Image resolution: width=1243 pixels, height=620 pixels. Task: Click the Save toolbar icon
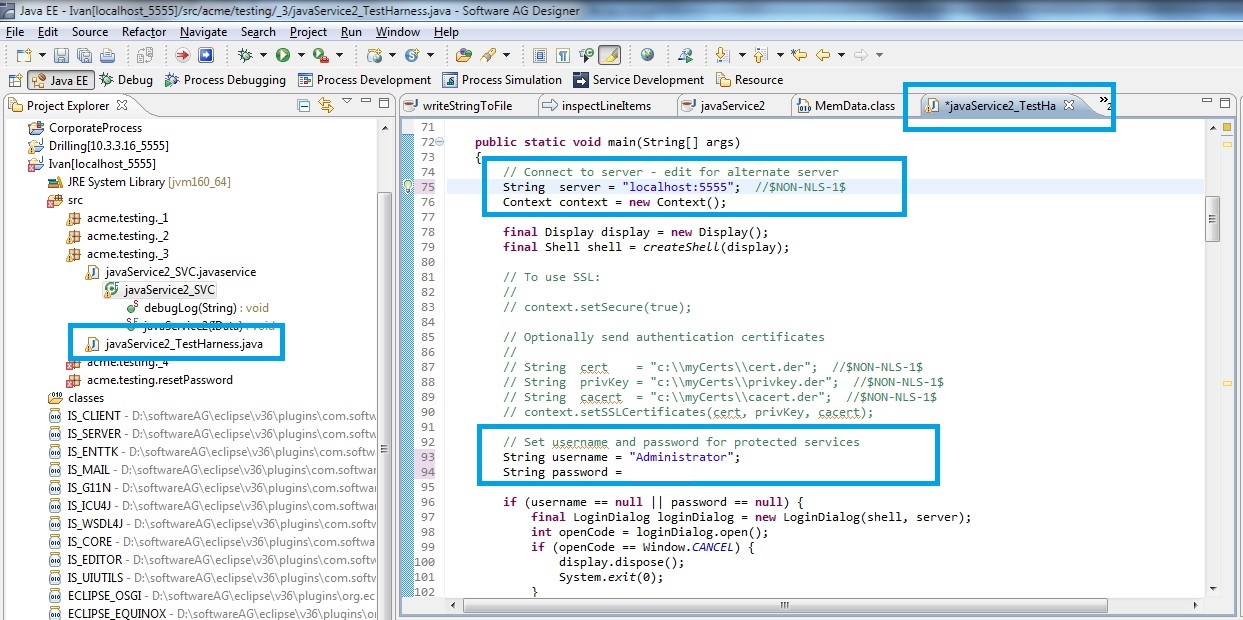tap(60, 55)
